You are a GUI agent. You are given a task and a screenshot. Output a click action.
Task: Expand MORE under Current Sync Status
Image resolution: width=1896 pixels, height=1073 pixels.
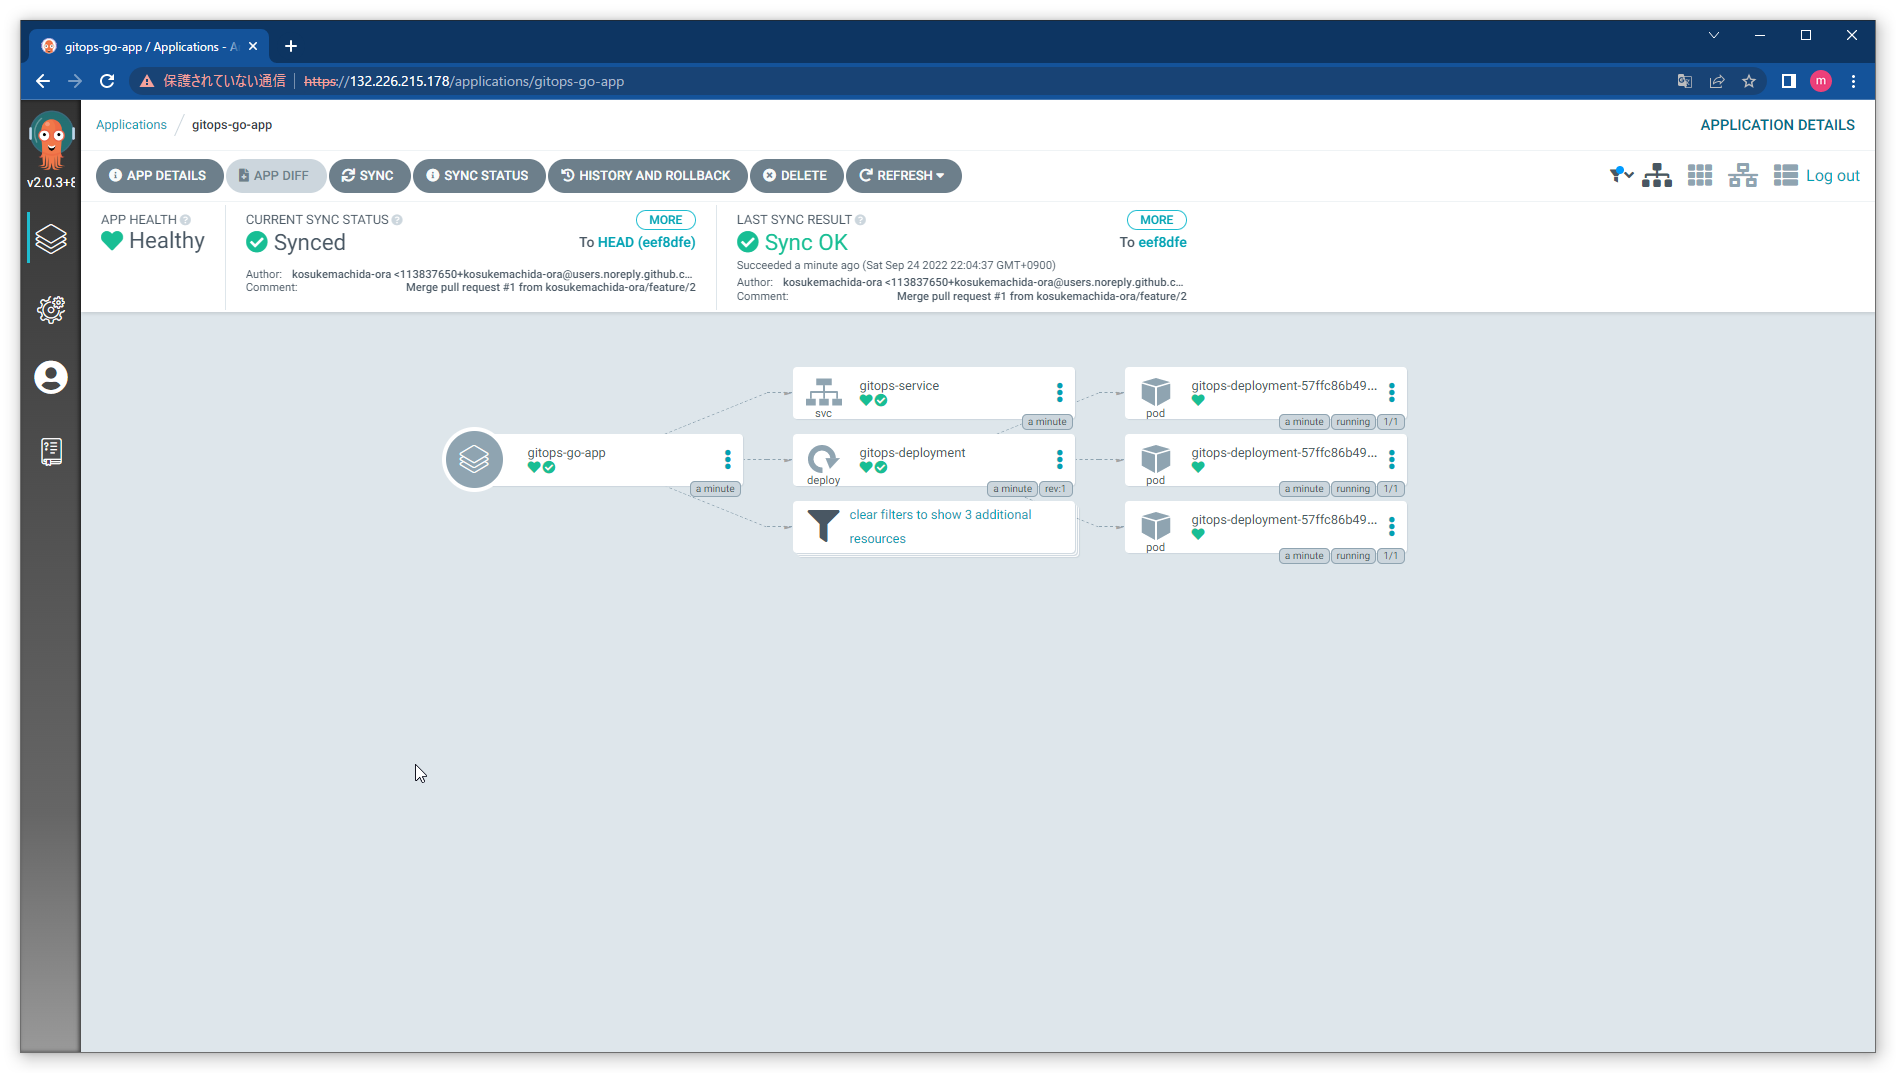point(665,219)
